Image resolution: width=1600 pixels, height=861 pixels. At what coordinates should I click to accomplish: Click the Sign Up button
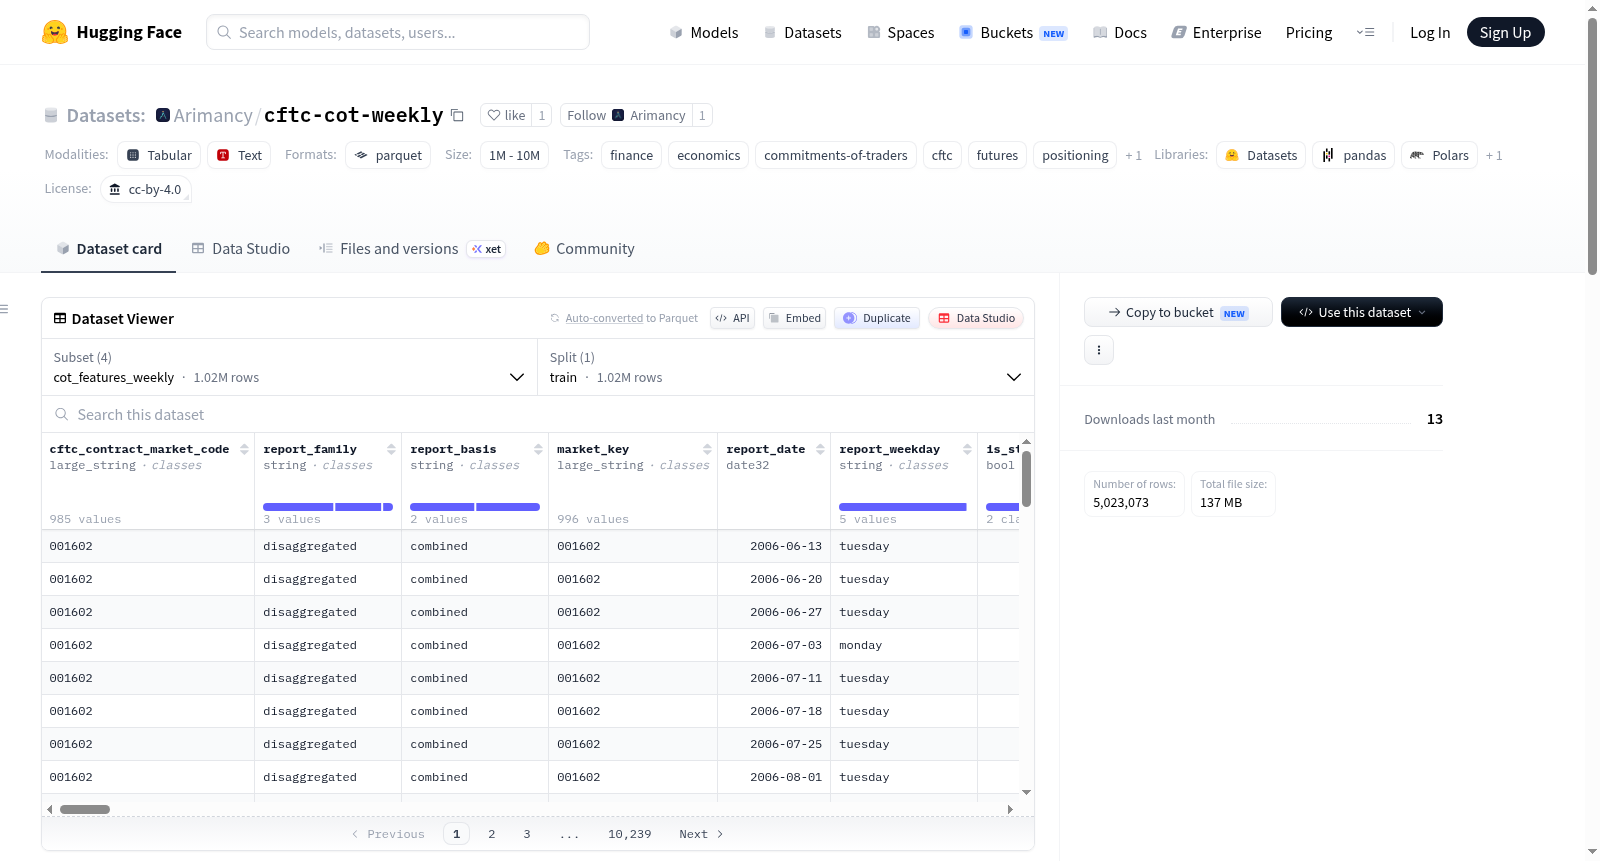tap(1505, 32)
